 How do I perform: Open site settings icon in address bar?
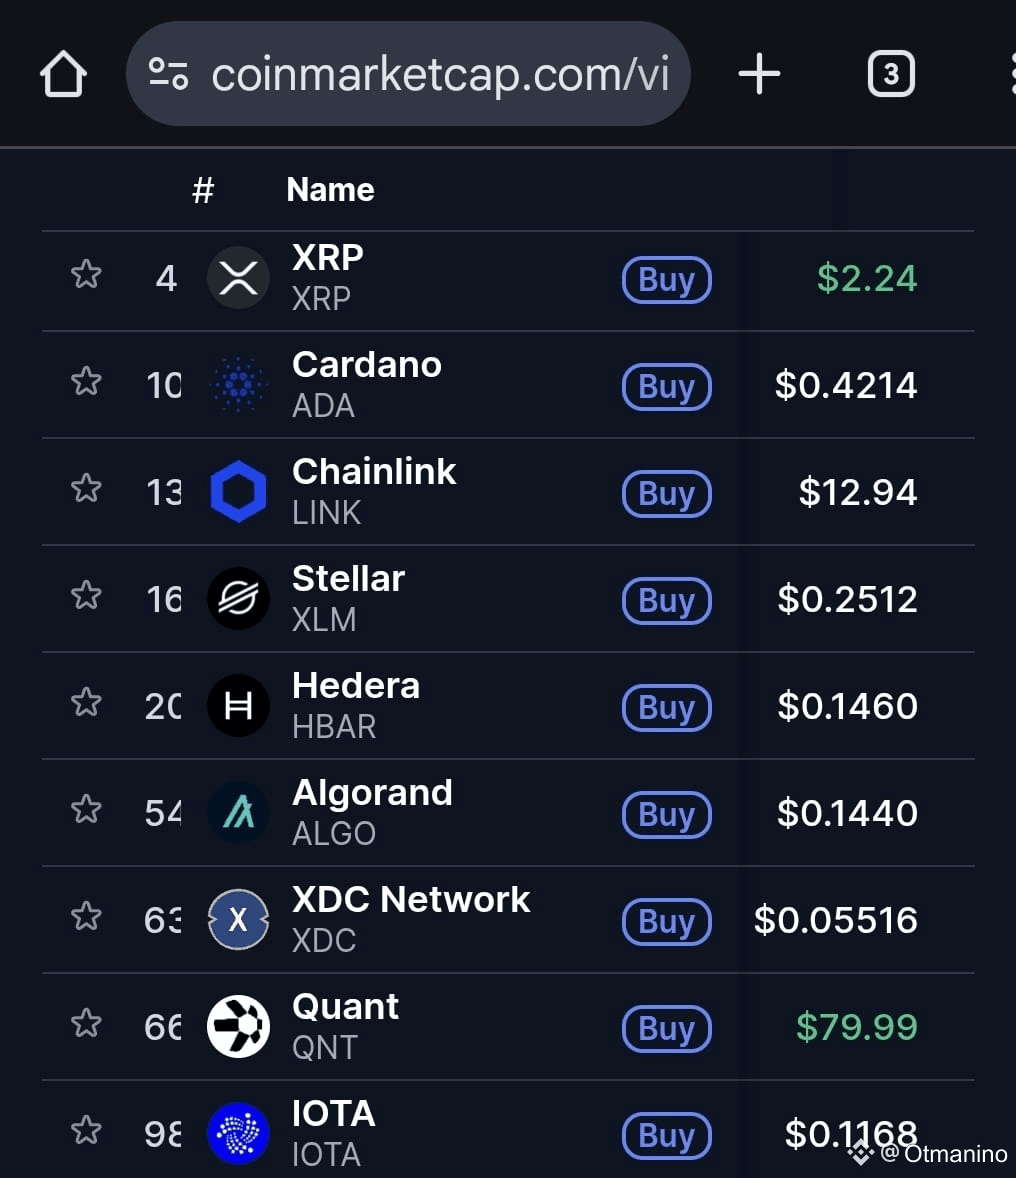[168, 74]
